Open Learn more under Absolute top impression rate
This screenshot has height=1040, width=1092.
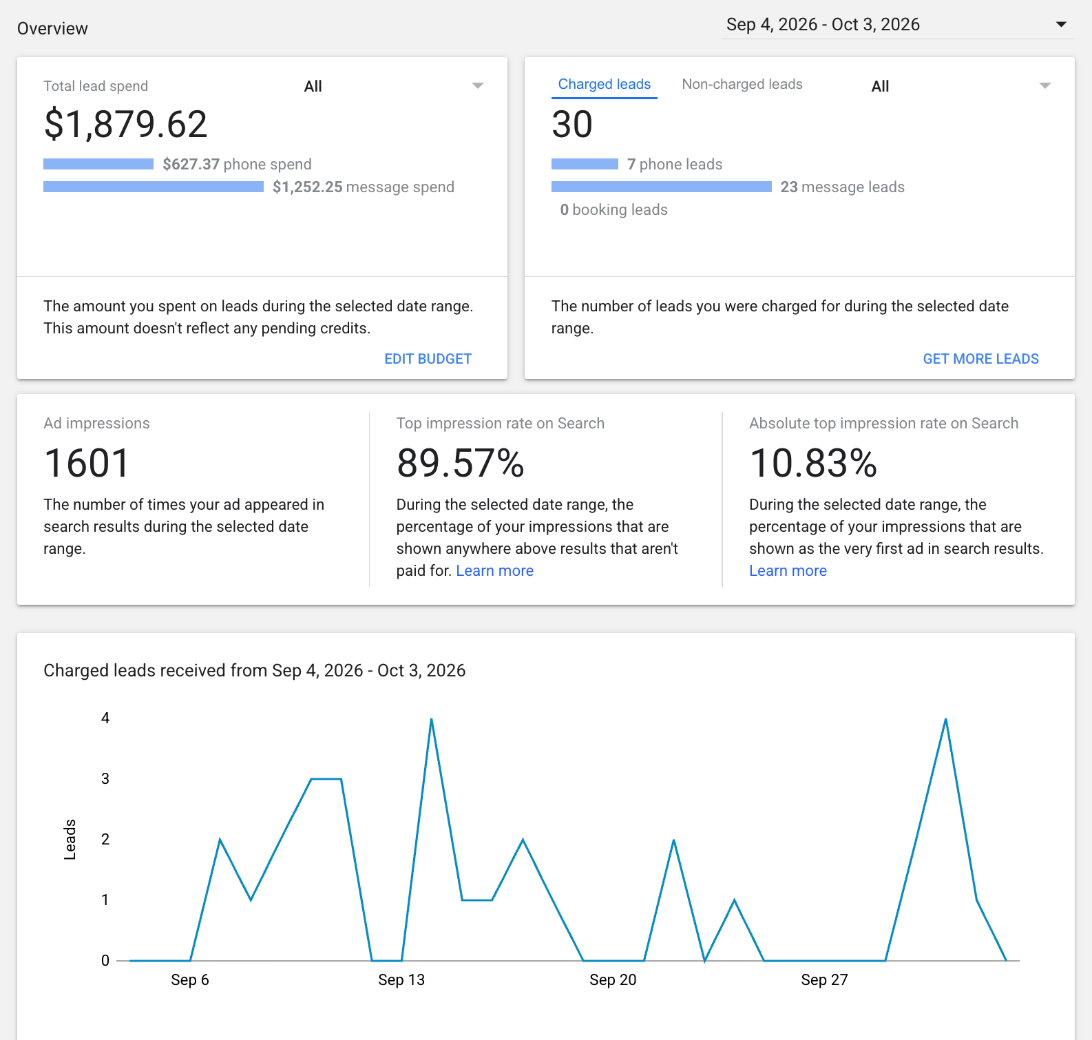[x=788, y=571]
